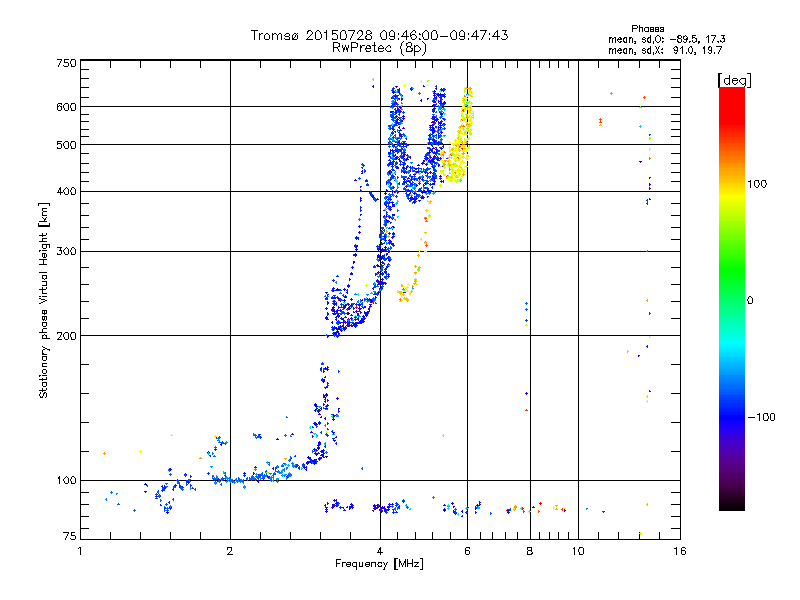This screenshot has width=800, height=600.
Task: Click the y-axis tick label '600'
Action: click(x=66, y=107)
